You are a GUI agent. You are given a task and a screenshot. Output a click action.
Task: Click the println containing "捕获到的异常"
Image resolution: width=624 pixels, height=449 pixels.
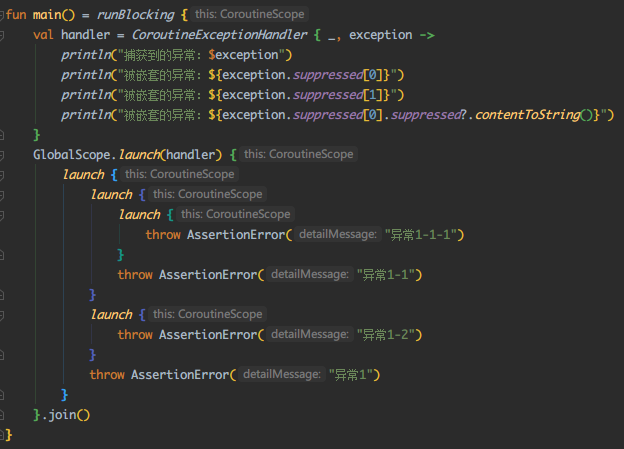click(86, 55)
